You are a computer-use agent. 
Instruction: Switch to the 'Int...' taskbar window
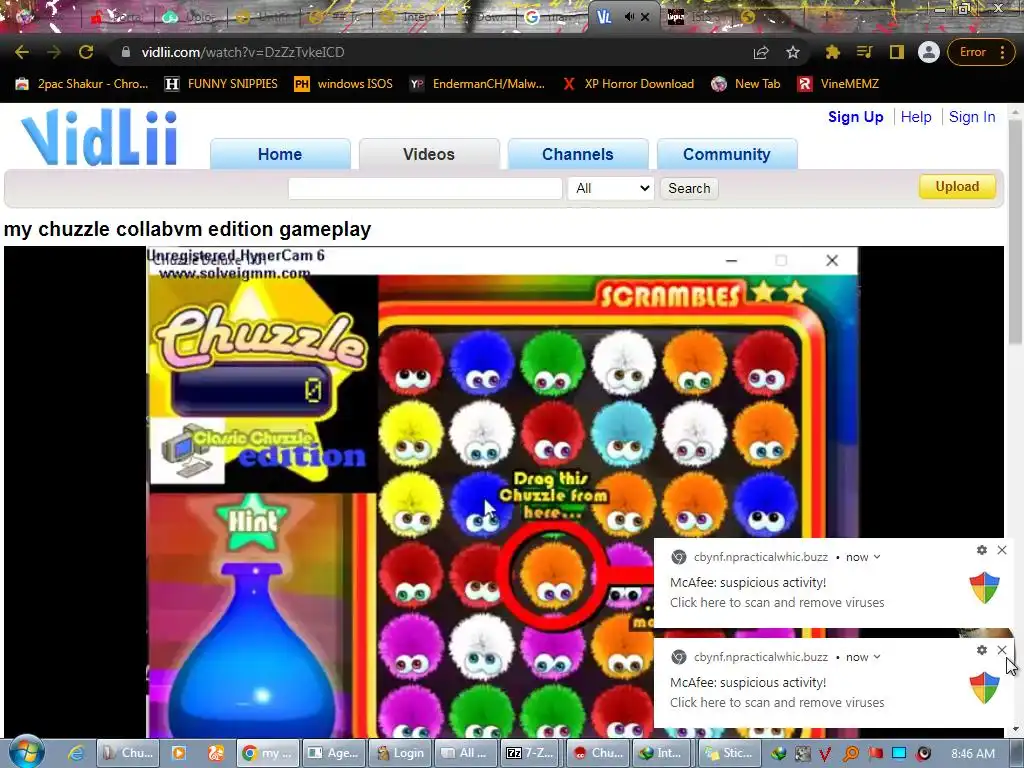pyautogui.click(x=665, y=753)
